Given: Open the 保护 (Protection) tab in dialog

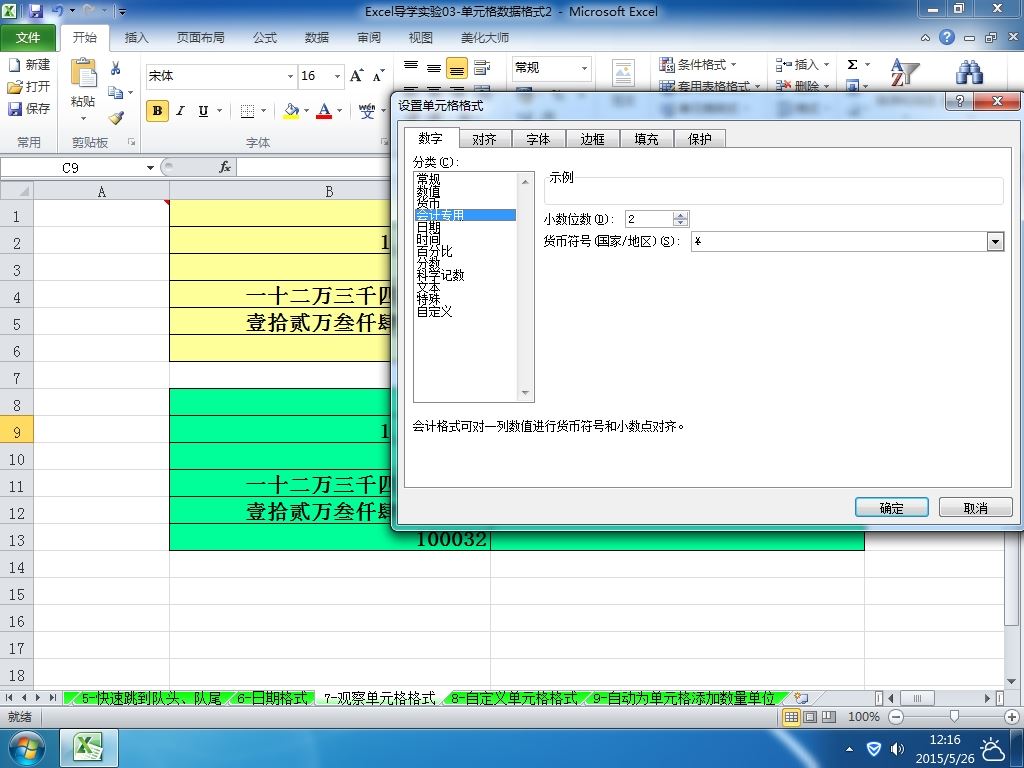Looking at the screenshot, I should [x=699, y=139].
